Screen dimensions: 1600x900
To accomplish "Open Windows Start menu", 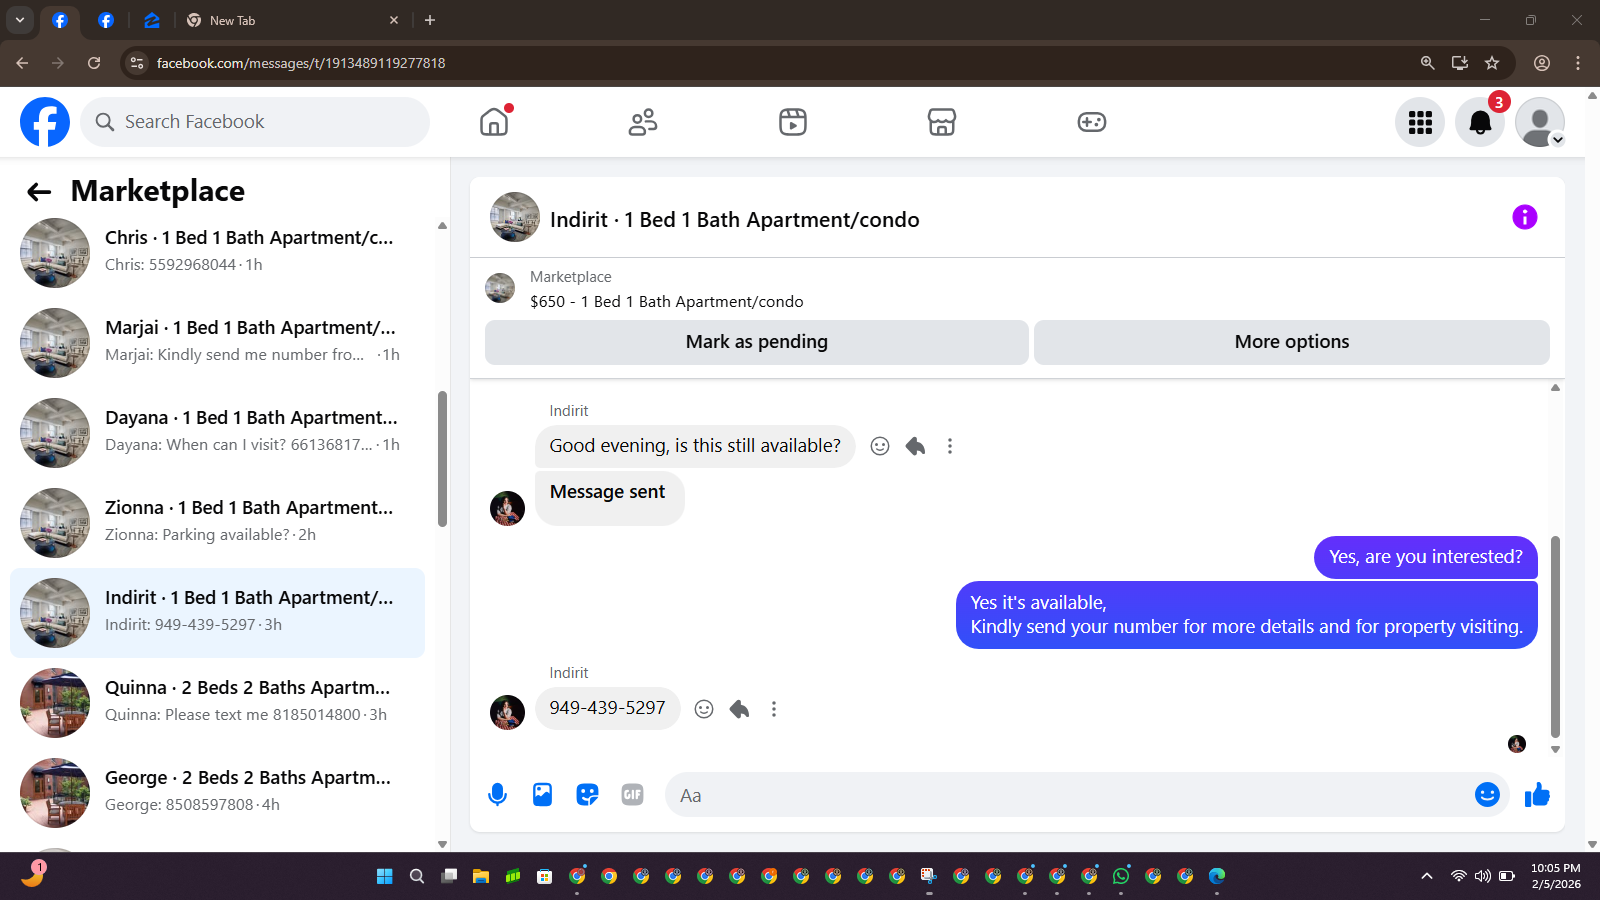I will pos(385,876).
